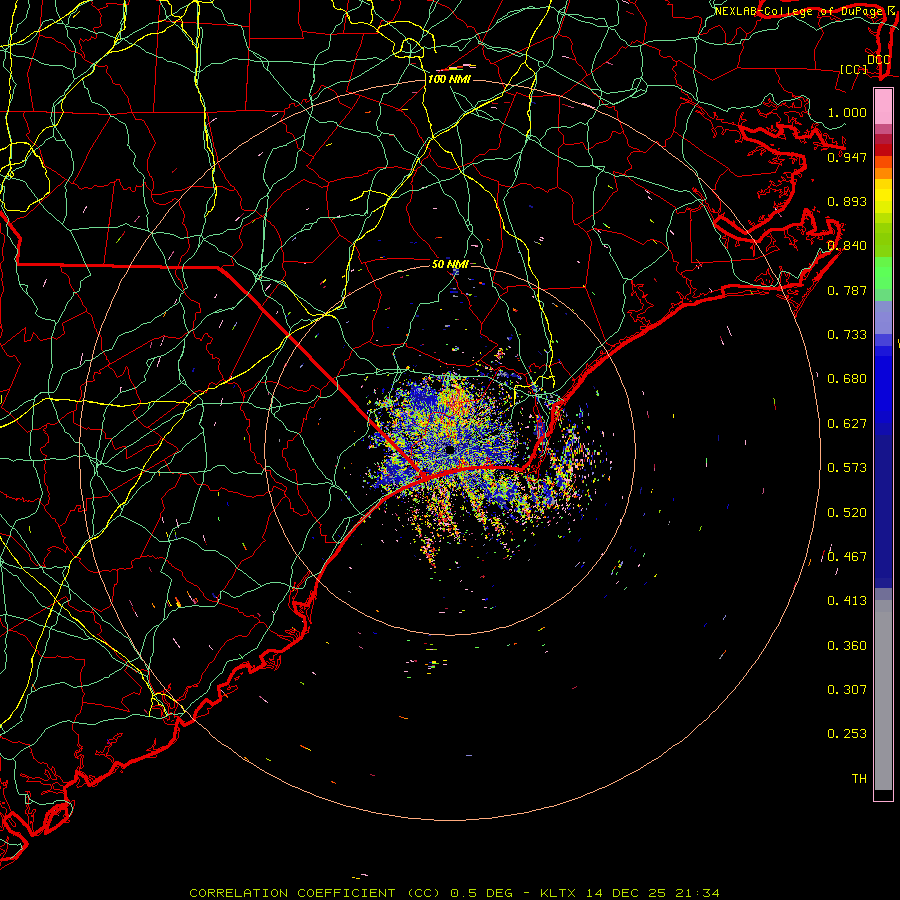Click the lavender color bar segment
Image resolution: width=900 pixels, height=900 pixels.
[x=883, y=318]
